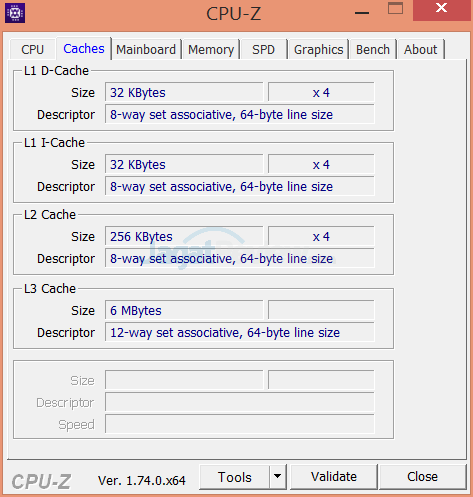Click the Validate button
The image size is (473, 497).
pyautogui.click(x=334, y=477)
